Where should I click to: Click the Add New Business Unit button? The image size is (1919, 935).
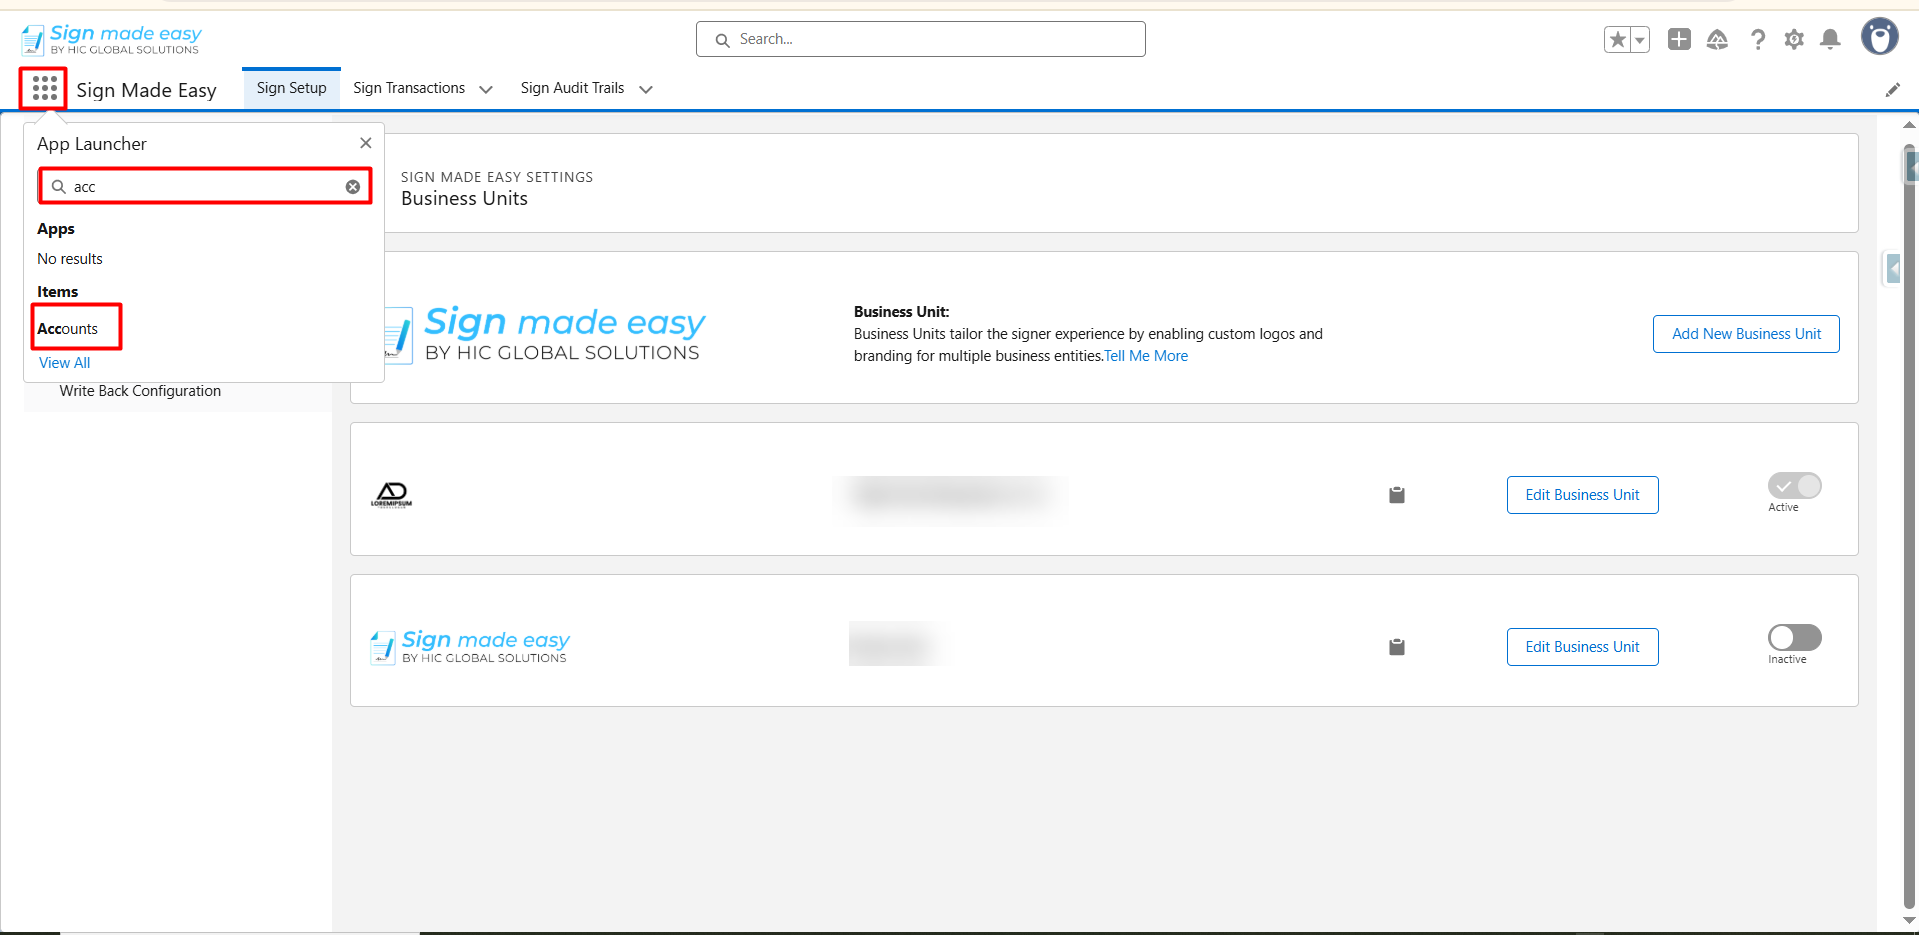pyautogui.click(x=1745, y=334)
